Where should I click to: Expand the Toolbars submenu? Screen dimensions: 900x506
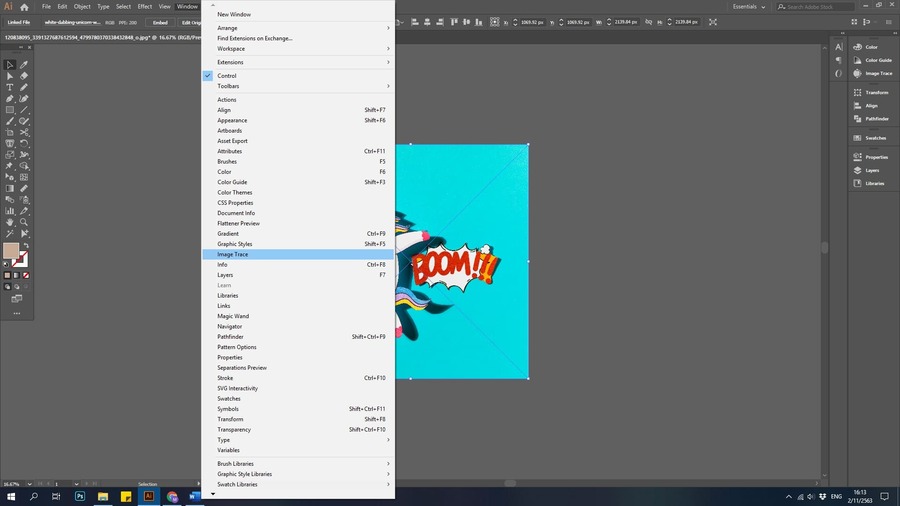click(x=298, y=86)
